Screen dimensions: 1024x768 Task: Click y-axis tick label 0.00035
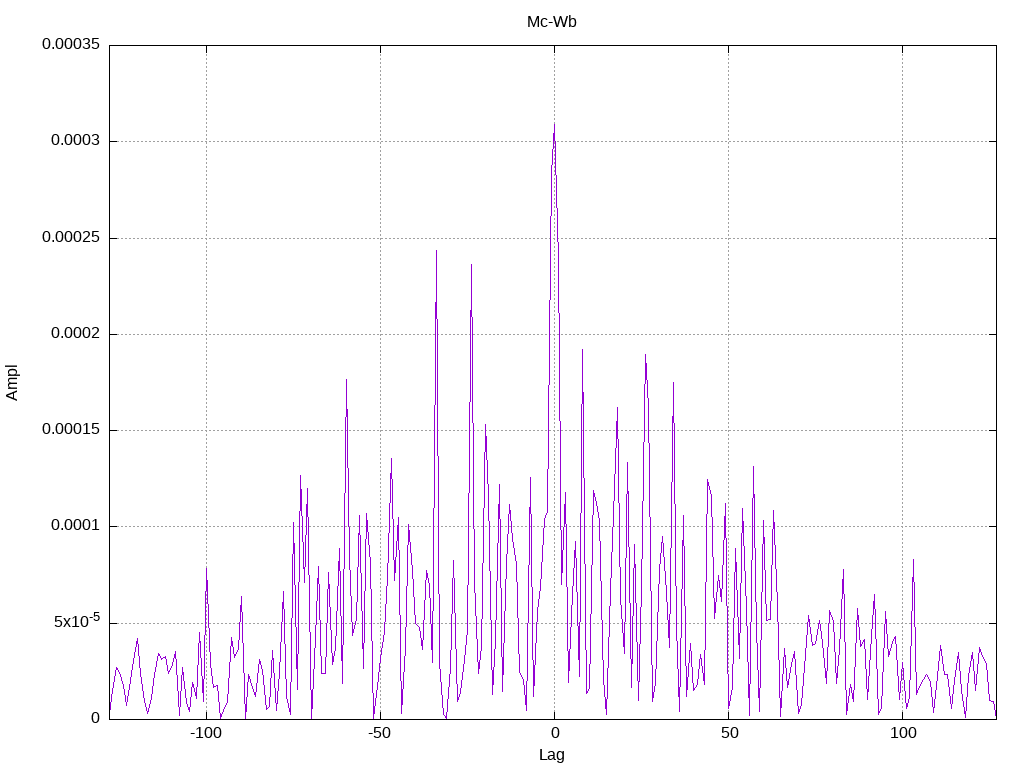tap(71, 44)
